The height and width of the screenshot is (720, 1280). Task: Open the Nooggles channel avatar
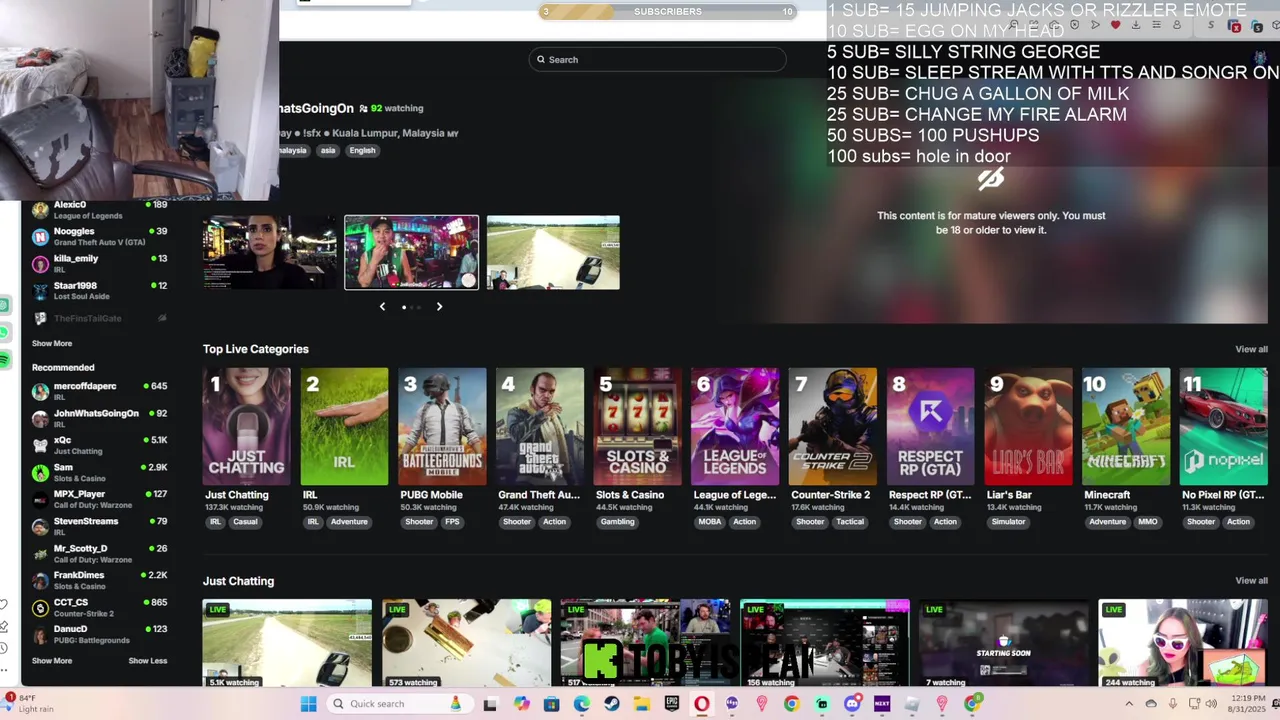click(40, 237)
